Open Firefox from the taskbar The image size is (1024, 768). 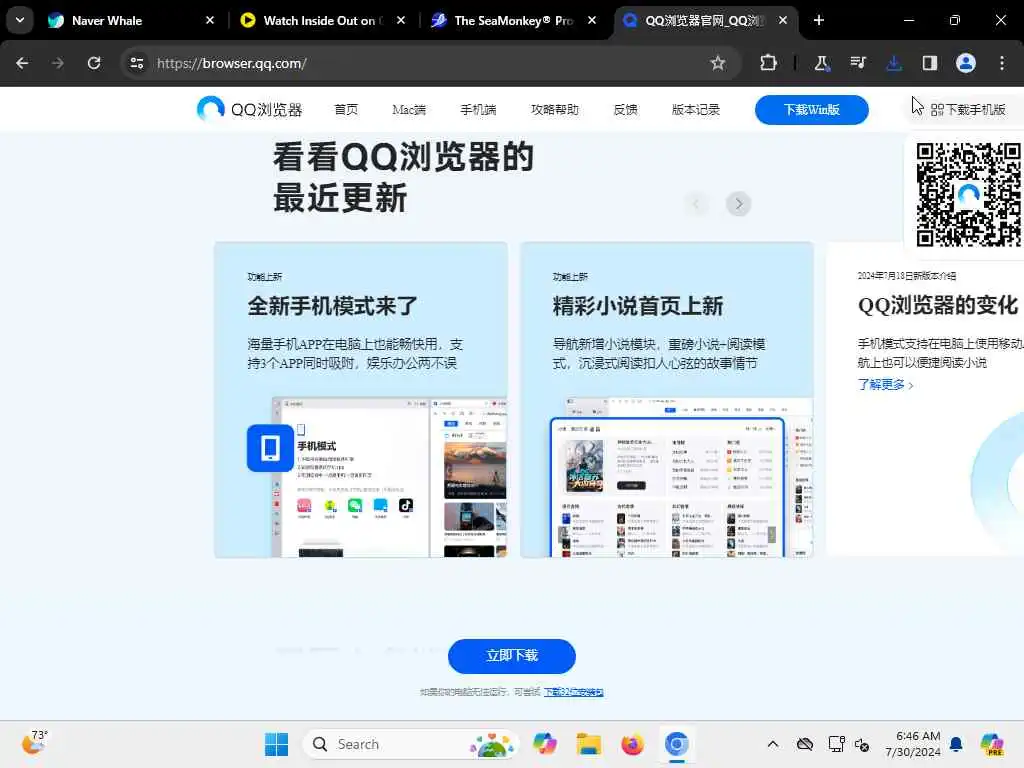click(632, 744)
